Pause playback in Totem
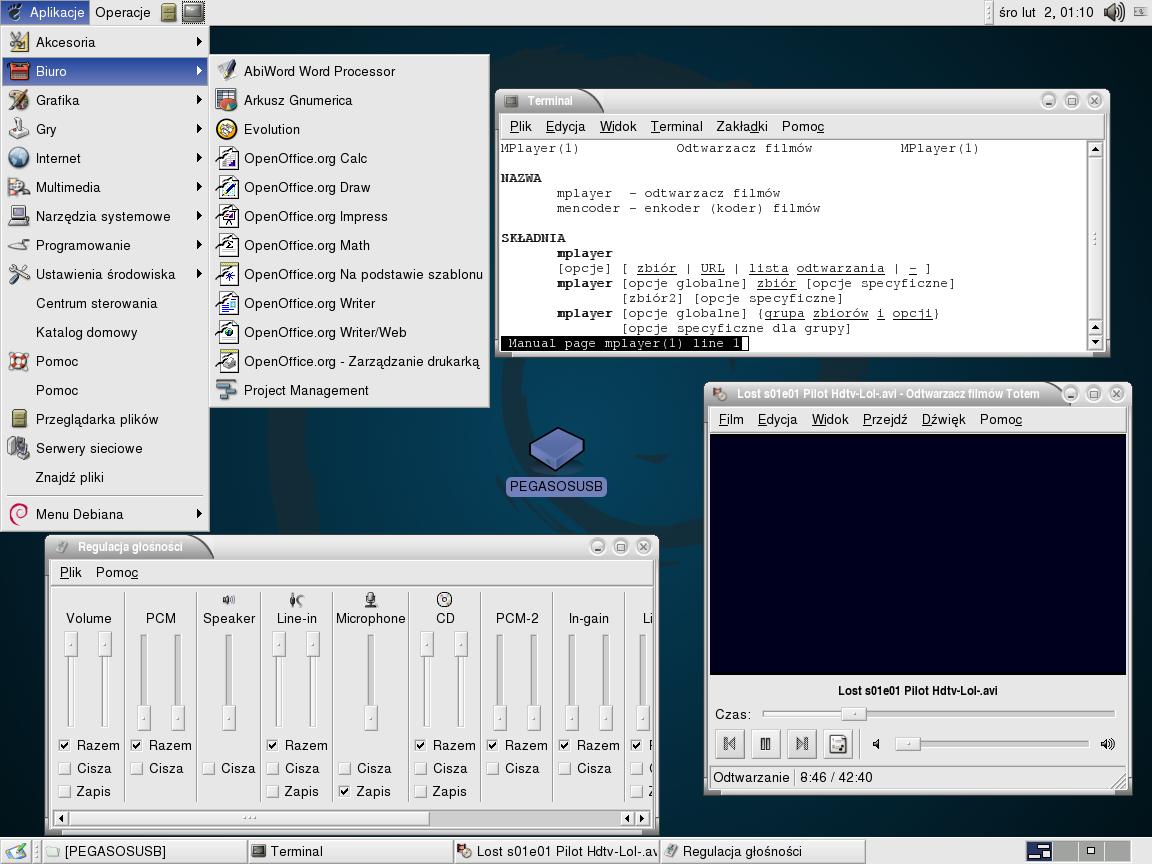 (766, 744)
